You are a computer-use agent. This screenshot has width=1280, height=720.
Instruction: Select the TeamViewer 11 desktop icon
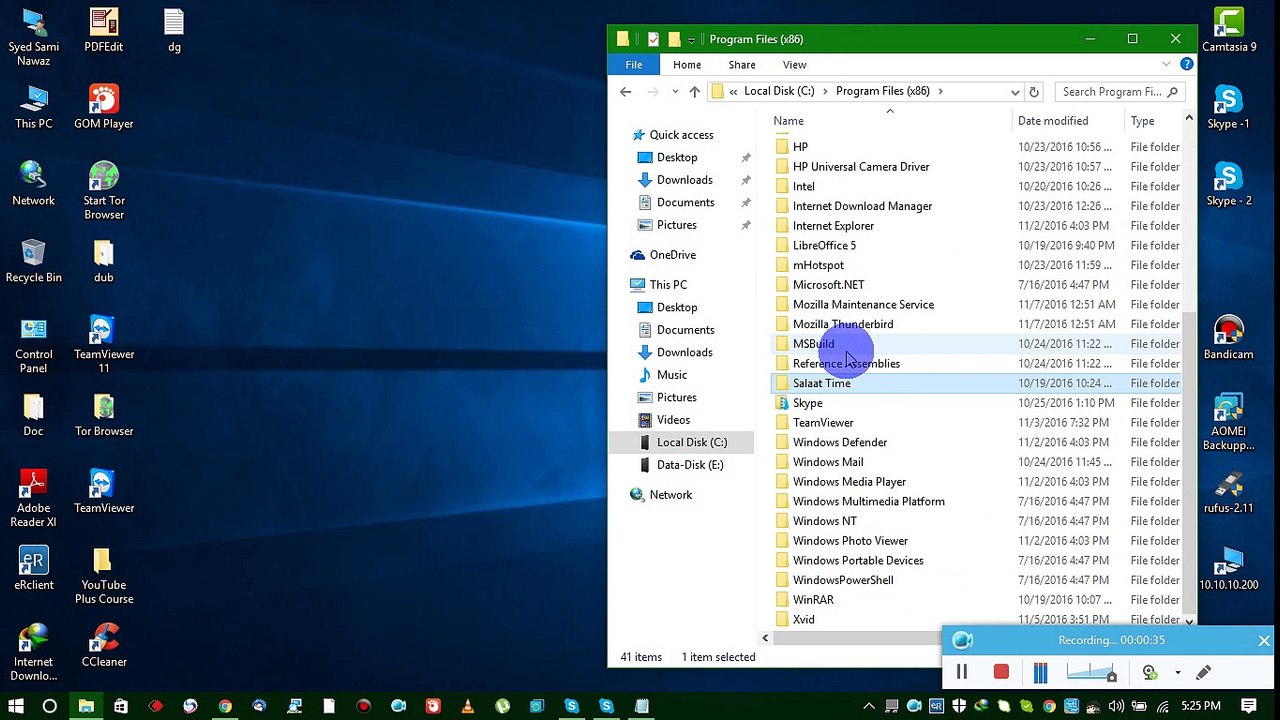(x=104, y=345)
